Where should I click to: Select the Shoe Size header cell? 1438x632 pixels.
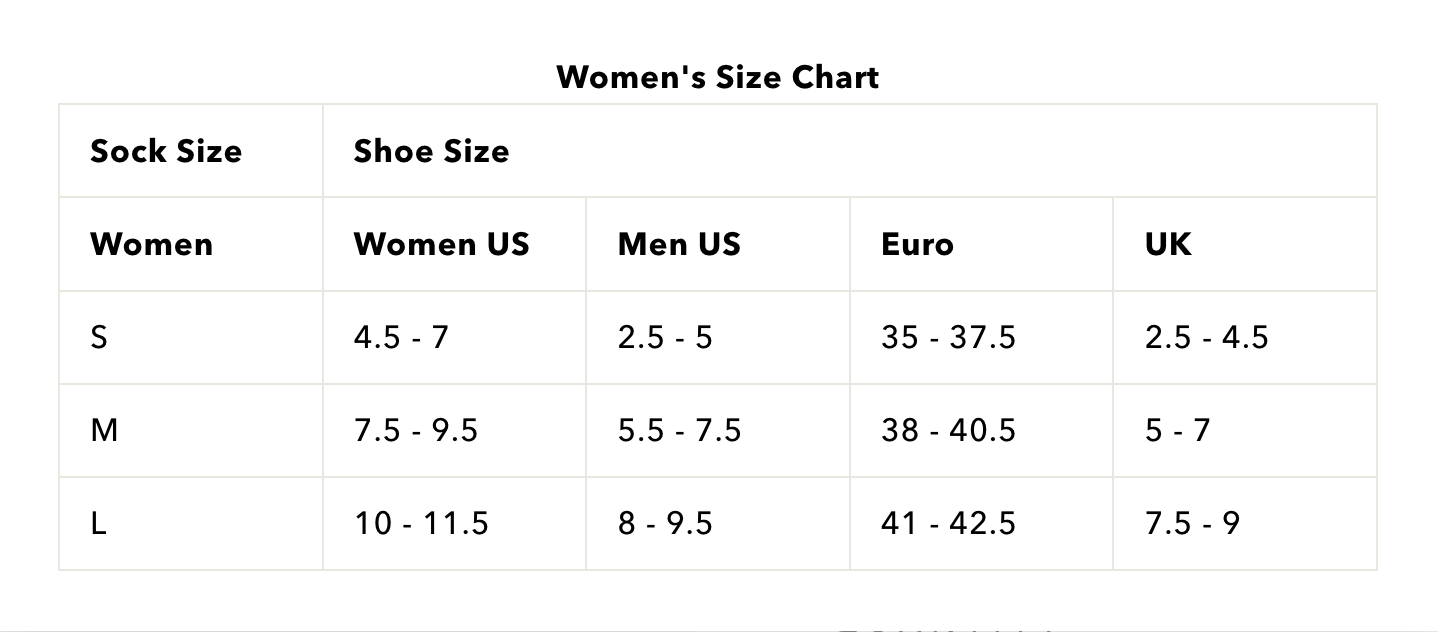(849, 151)
